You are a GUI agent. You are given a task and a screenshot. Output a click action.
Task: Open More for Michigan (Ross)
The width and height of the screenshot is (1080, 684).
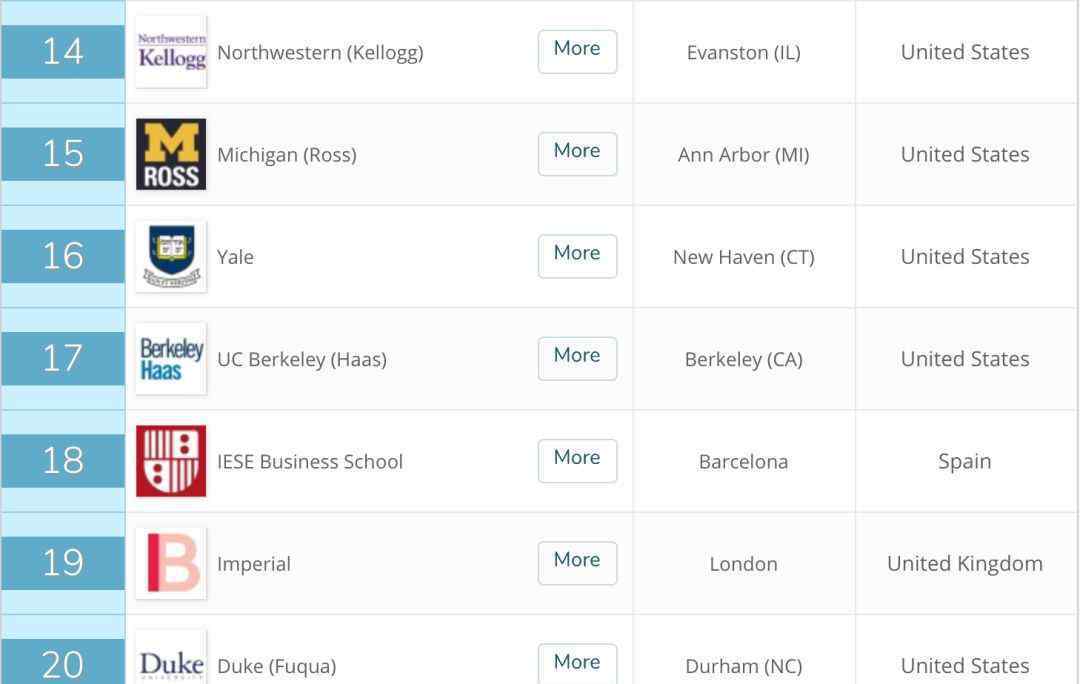577,154
